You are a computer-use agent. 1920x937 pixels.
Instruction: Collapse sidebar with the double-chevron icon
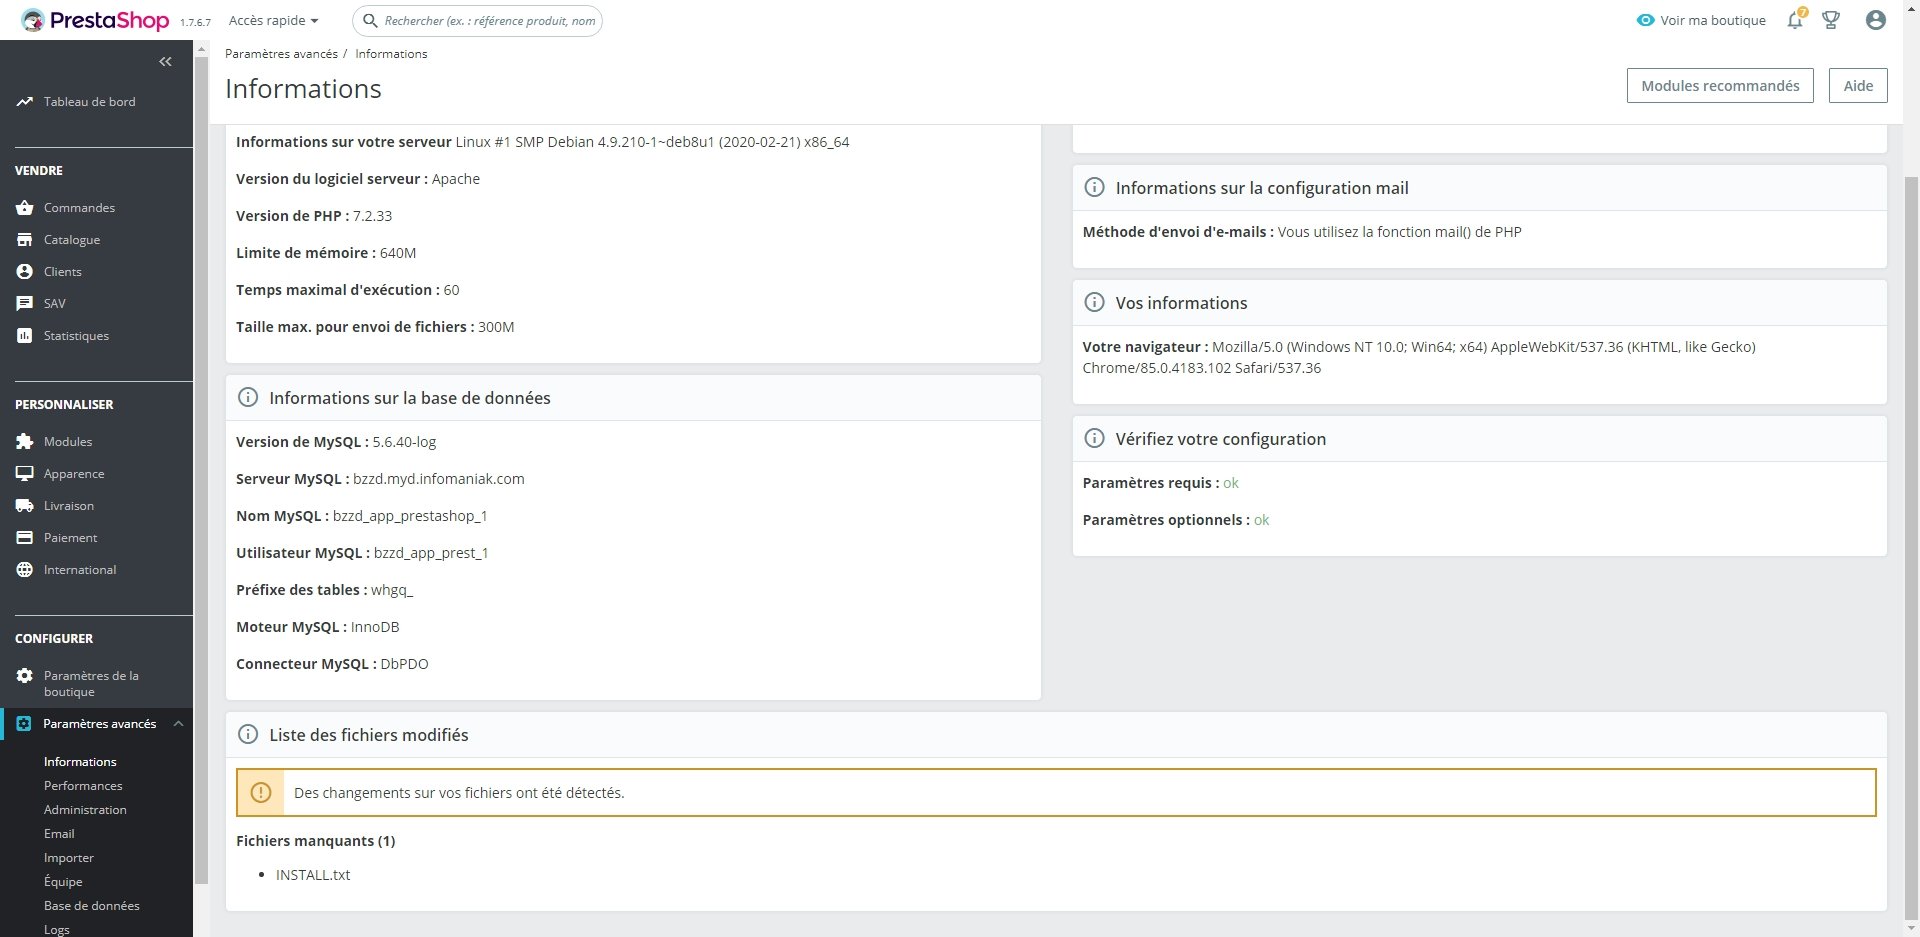165,62
